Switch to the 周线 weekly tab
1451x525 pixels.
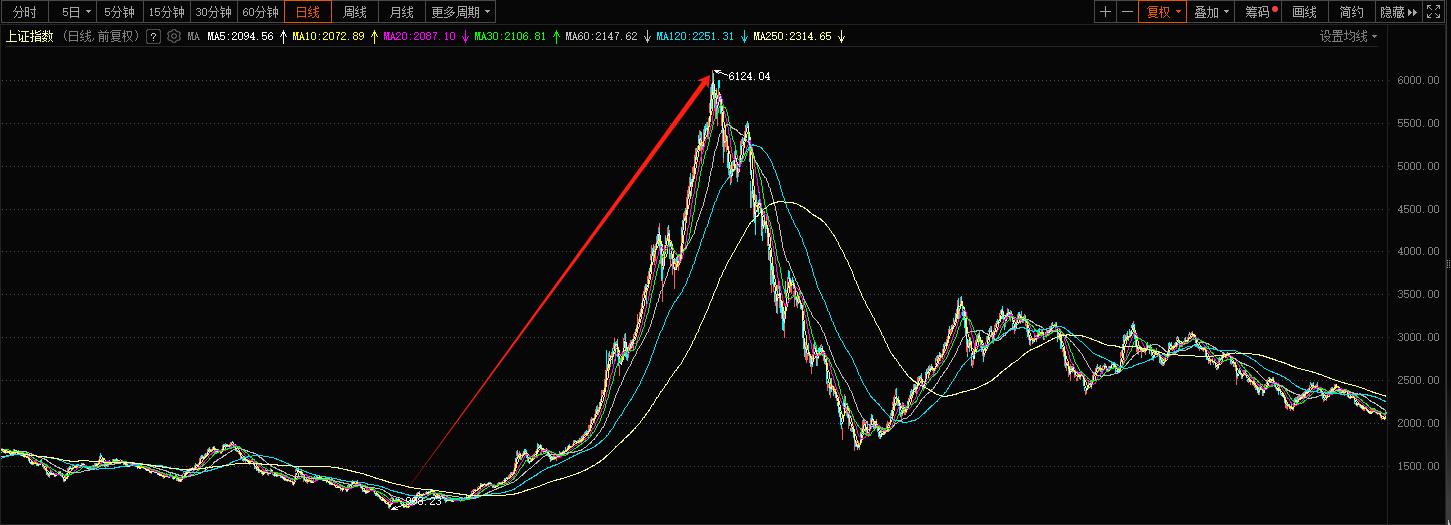coord(355,12)
